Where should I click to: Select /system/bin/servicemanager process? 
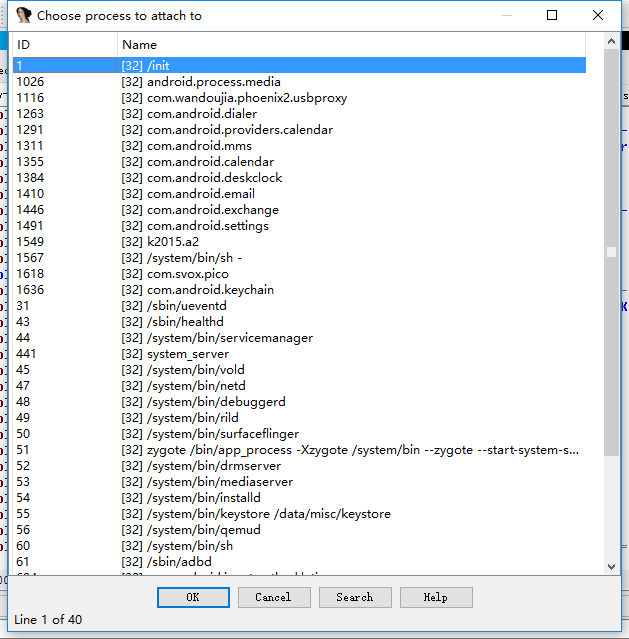pos(300,338)
